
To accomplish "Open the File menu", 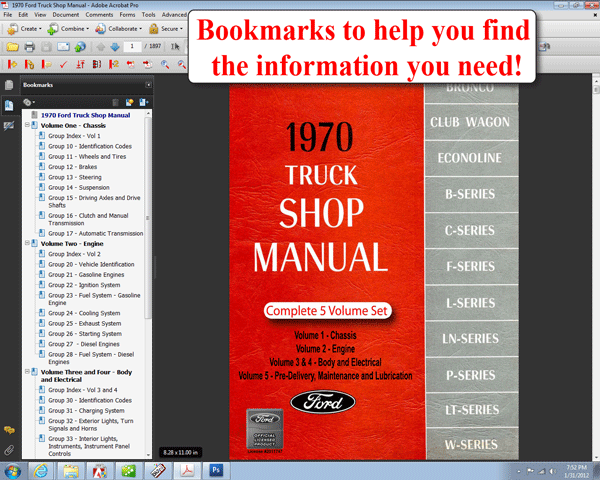I will coord(8,15).
